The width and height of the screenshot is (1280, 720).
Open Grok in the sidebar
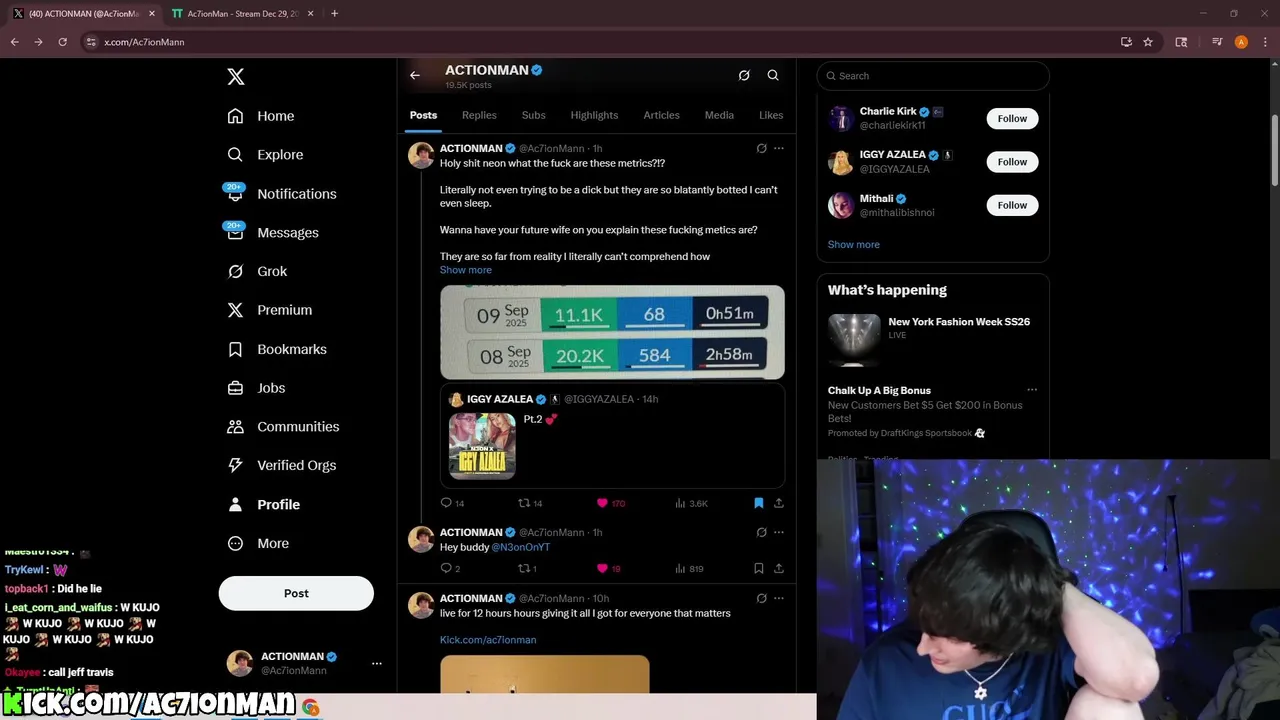coord(257,272)
